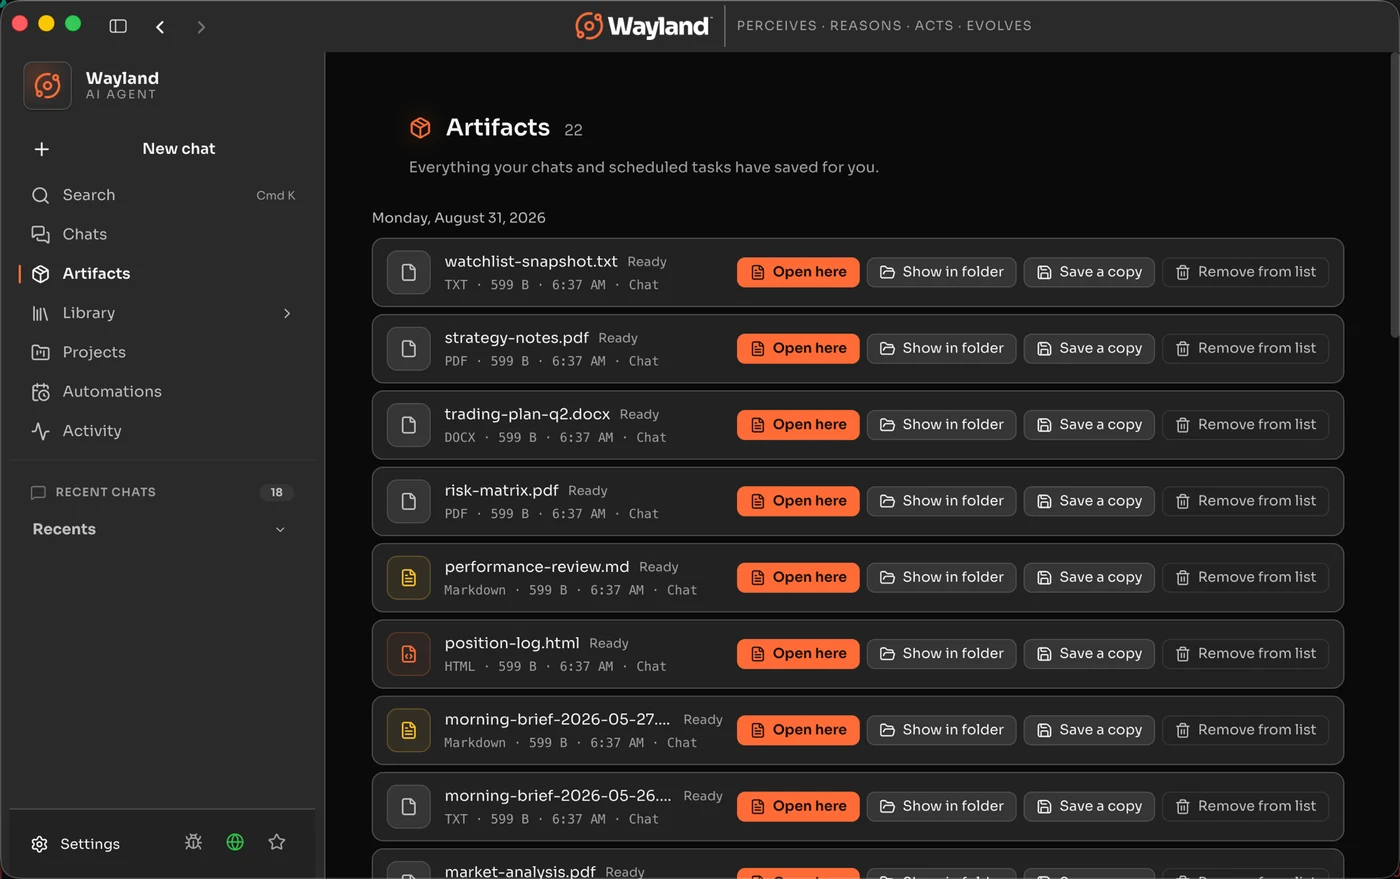Select Artifacts in the sidebar
The image size is (1400, 879).
click(x=163, y=273)
